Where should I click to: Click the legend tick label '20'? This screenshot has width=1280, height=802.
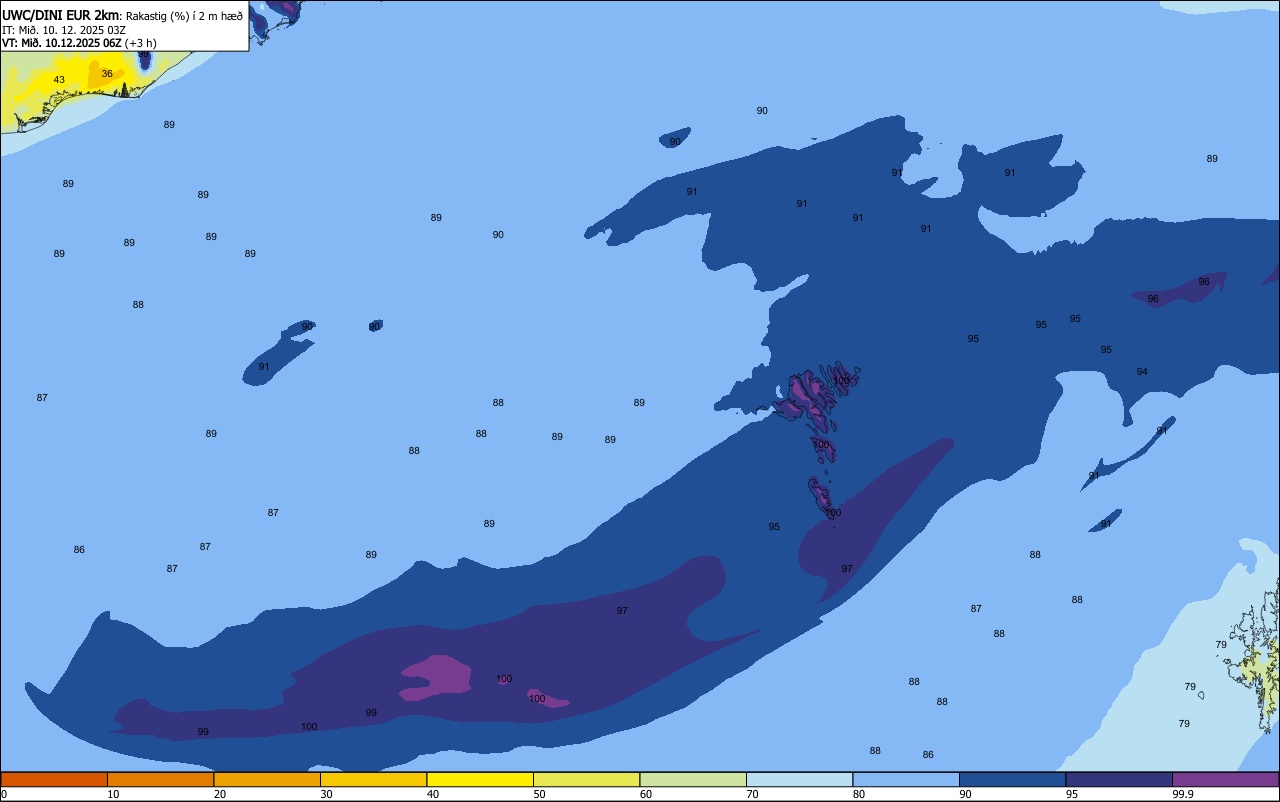pyautogui.click(x=219, y=794)
